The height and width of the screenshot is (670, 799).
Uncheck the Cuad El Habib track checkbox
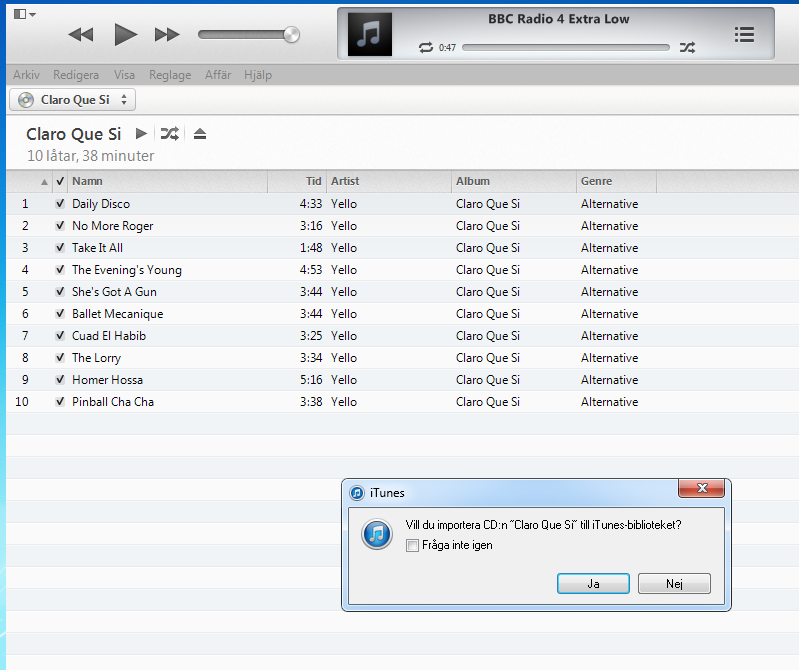pyautogui.click(x=60, y=335)
